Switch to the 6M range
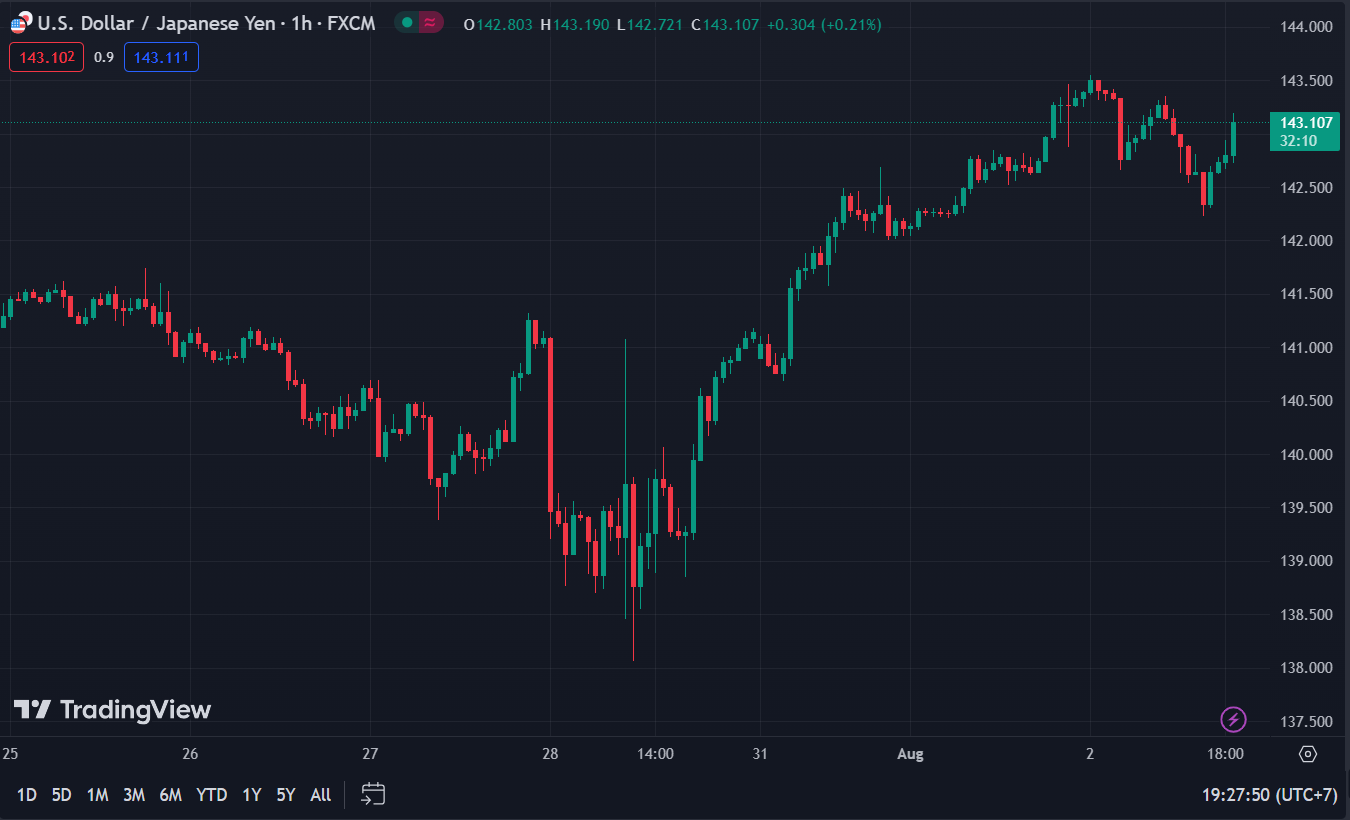This screenshot has height=820, width=1350. [x=170, y=795]
